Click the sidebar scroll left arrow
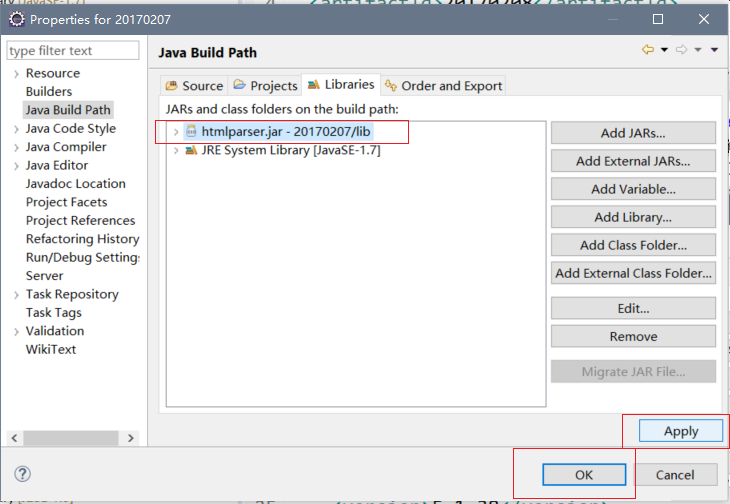Screen dimensions: 730x504 [x=14, y=438]
